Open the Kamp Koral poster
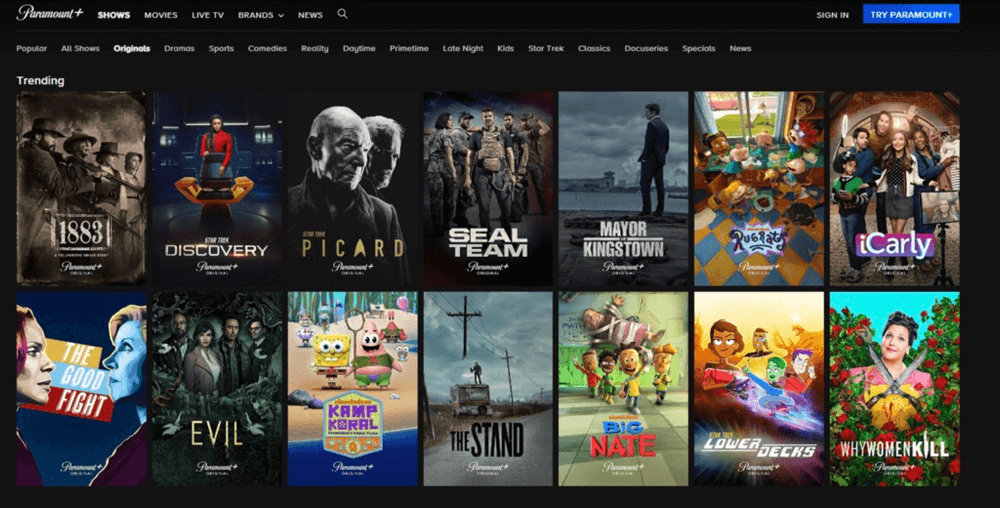The width and height of the screenshot is (1000, 508). (x=353, y=389)
